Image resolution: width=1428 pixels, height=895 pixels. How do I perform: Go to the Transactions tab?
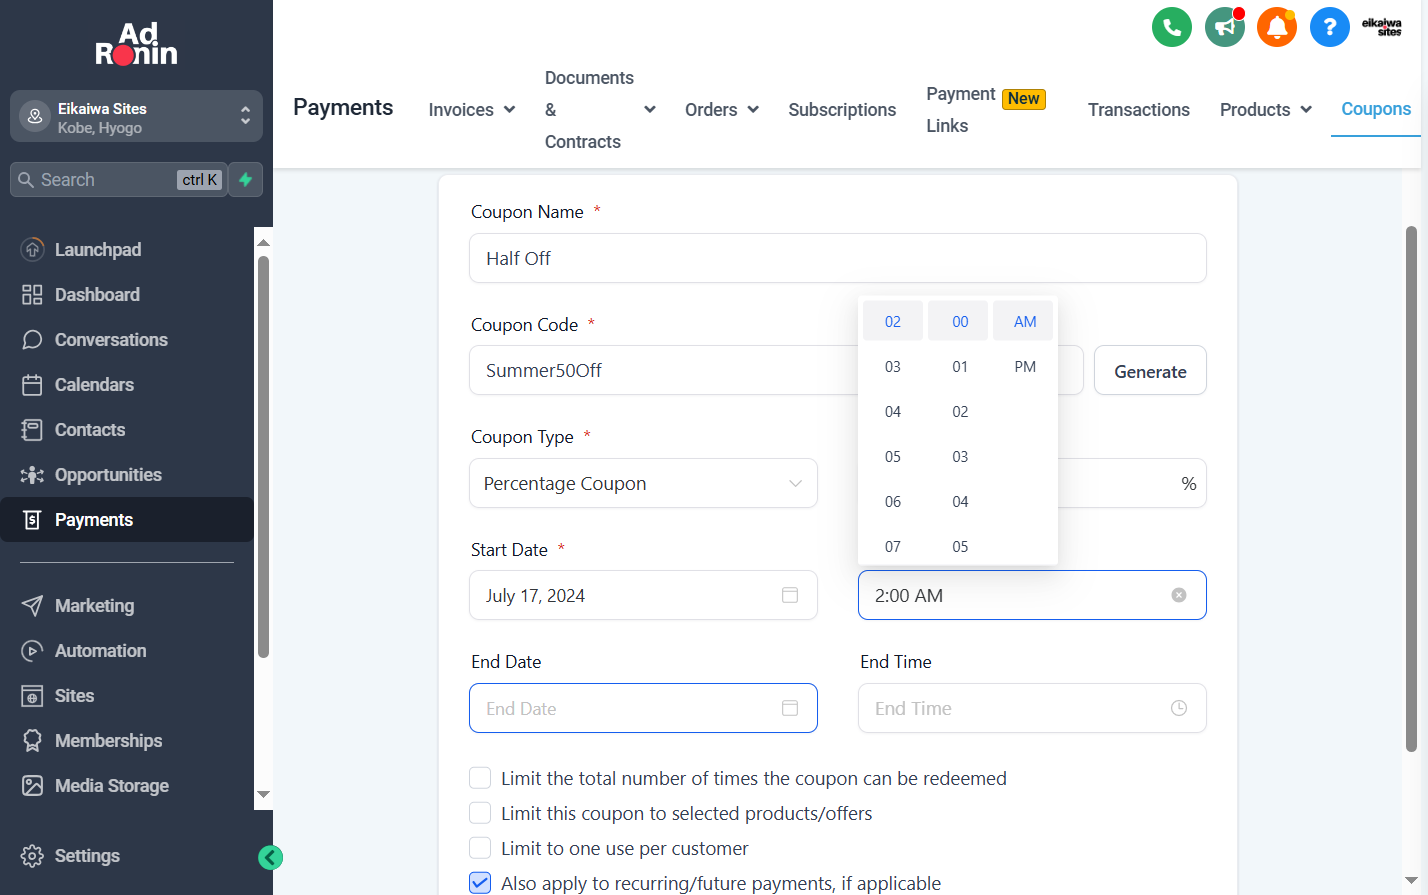[x=1139, y=110]
